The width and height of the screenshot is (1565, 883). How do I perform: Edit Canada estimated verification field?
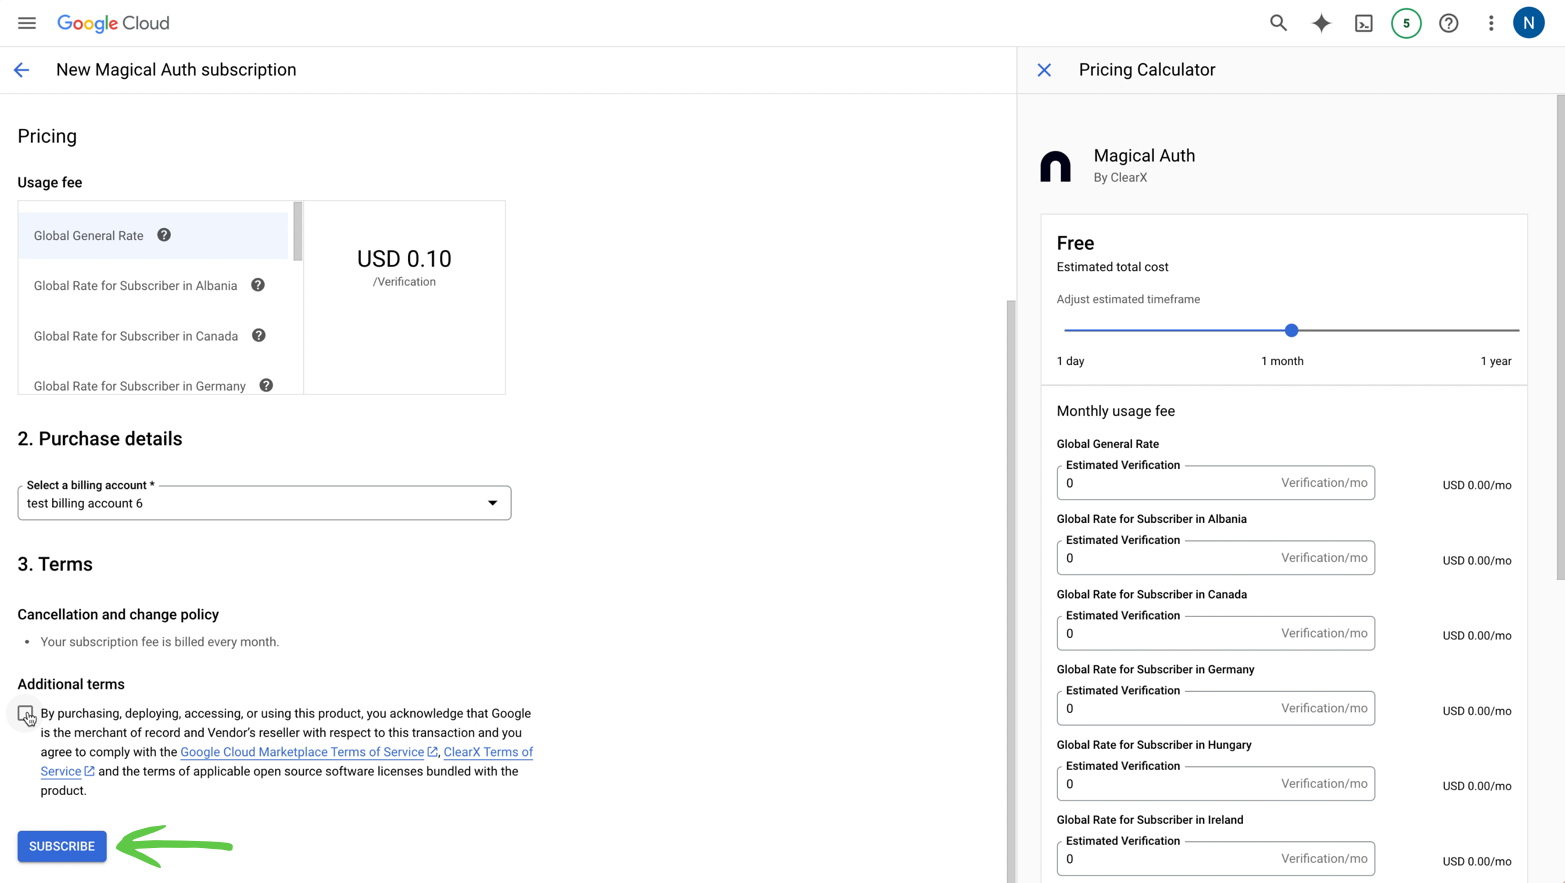point(1215,633)
